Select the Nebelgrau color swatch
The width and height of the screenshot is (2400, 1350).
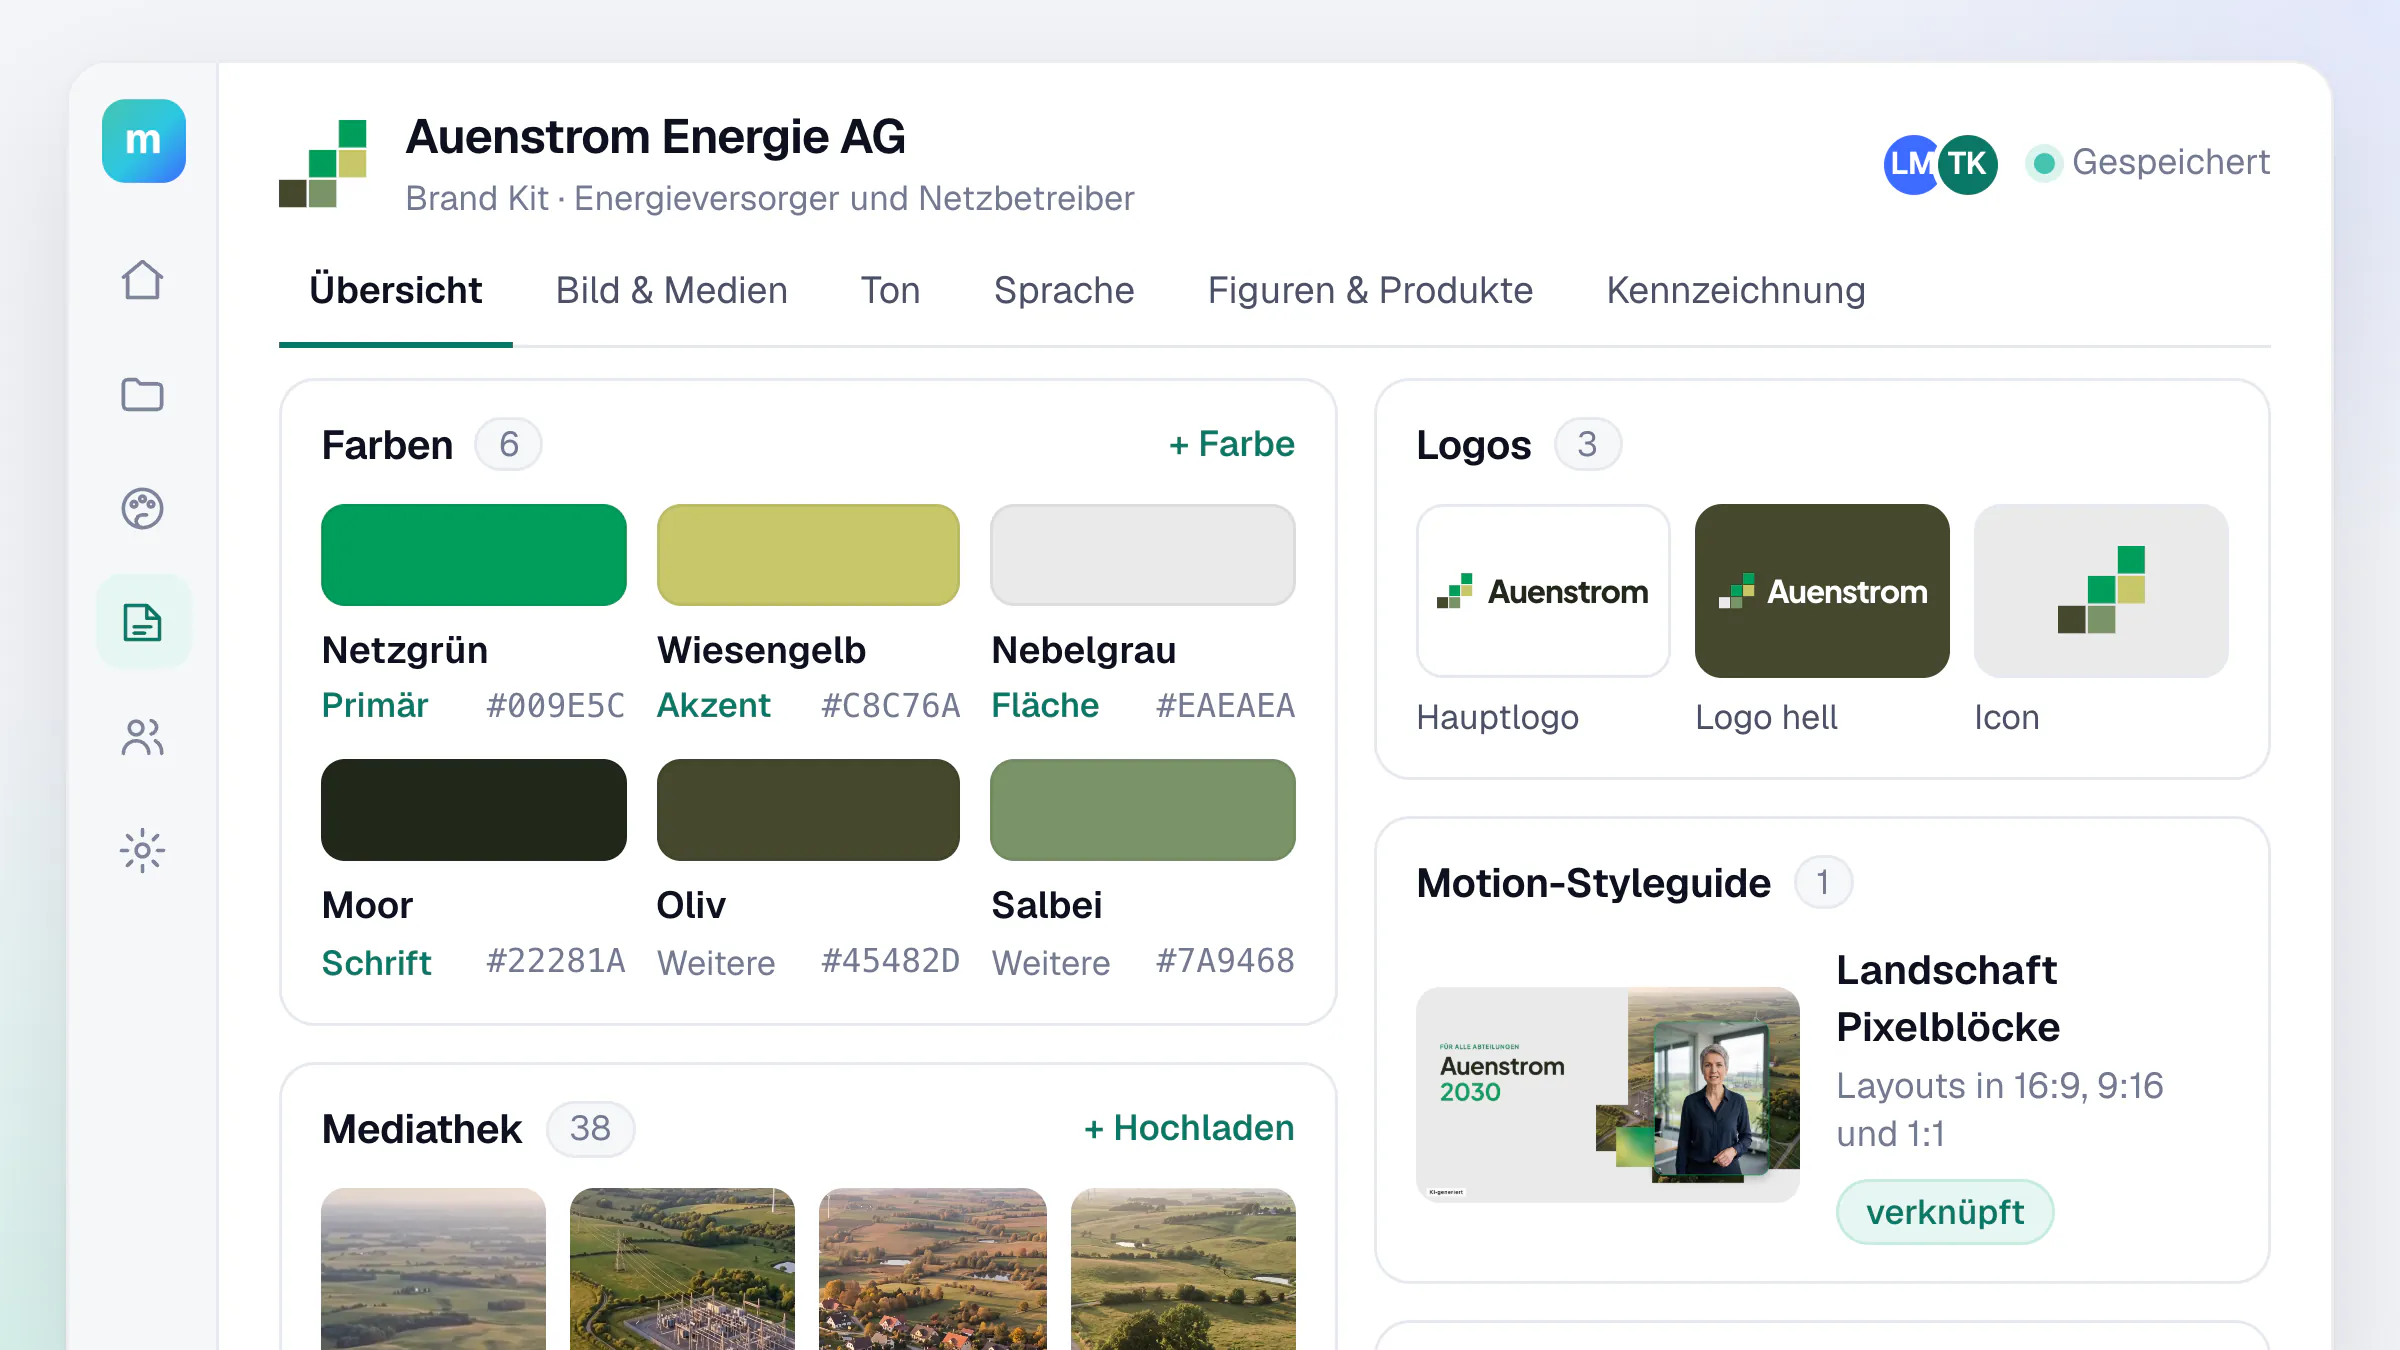[1143, 555]
